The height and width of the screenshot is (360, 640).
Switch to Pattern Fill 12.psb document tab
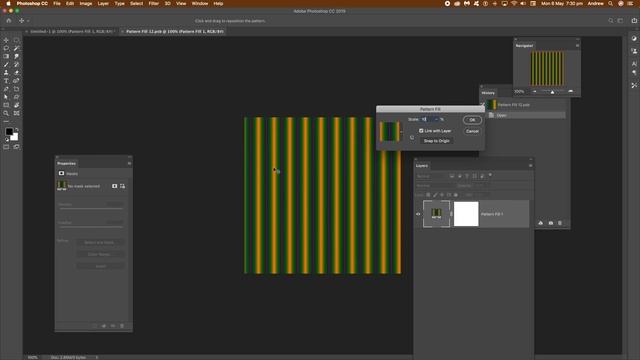[x=175, y=31]
